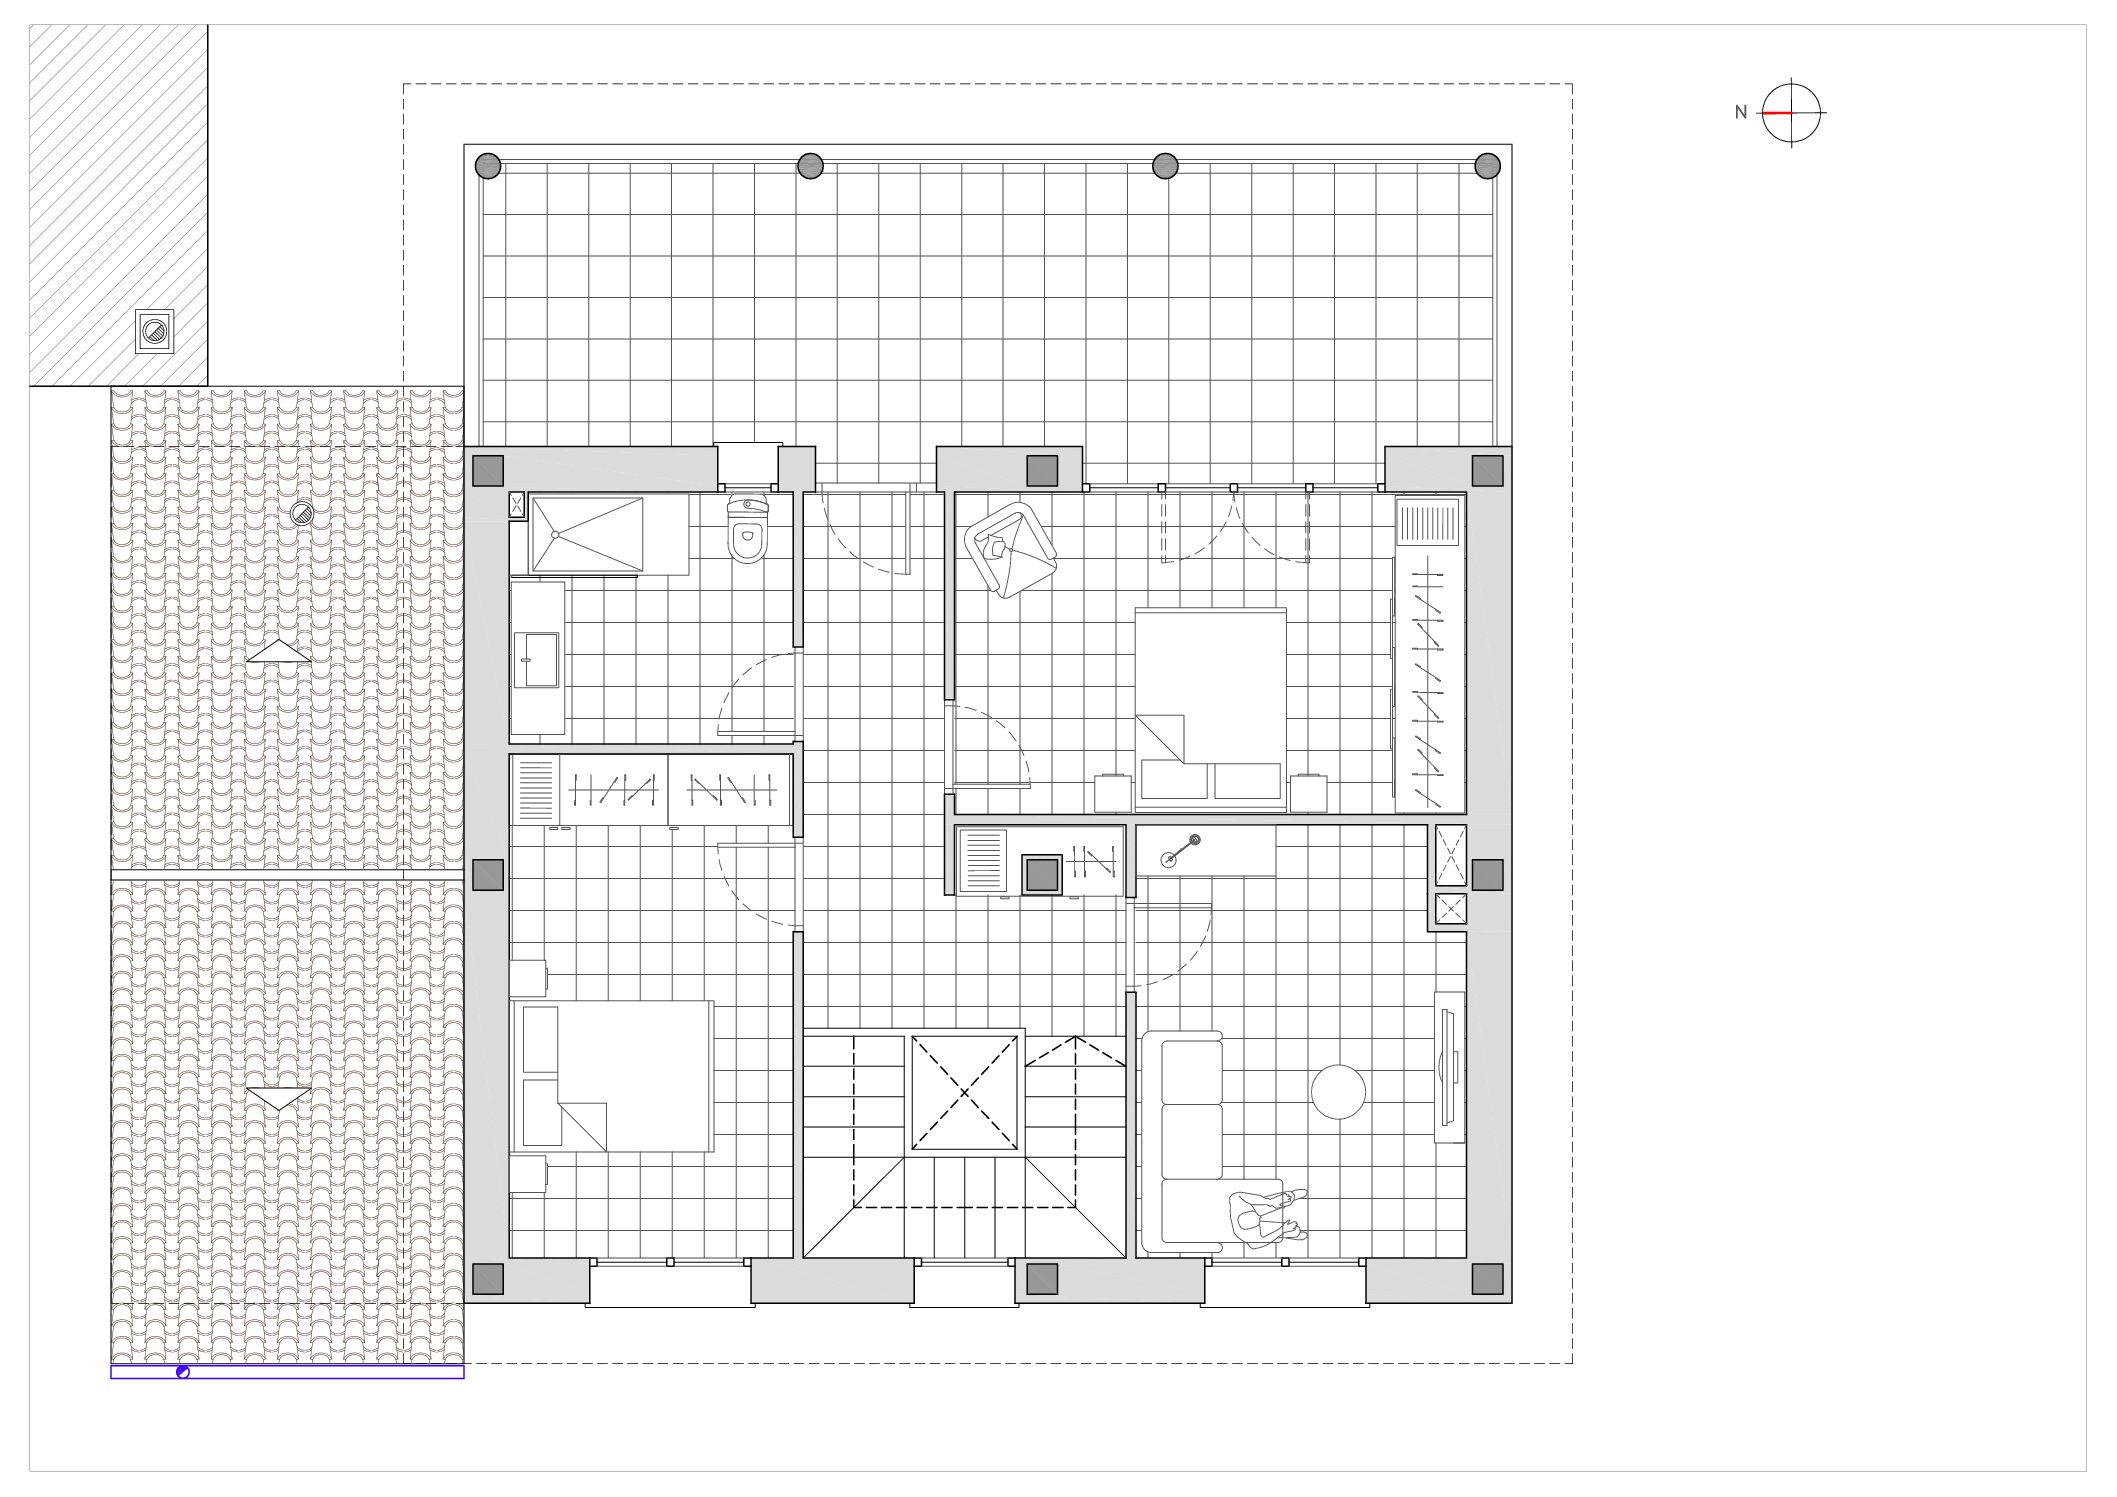Image resolution: width=2117 pixels, height=1497 pixels.
Task: Click the north arrow compass symbol
Action: point(1791,113)
